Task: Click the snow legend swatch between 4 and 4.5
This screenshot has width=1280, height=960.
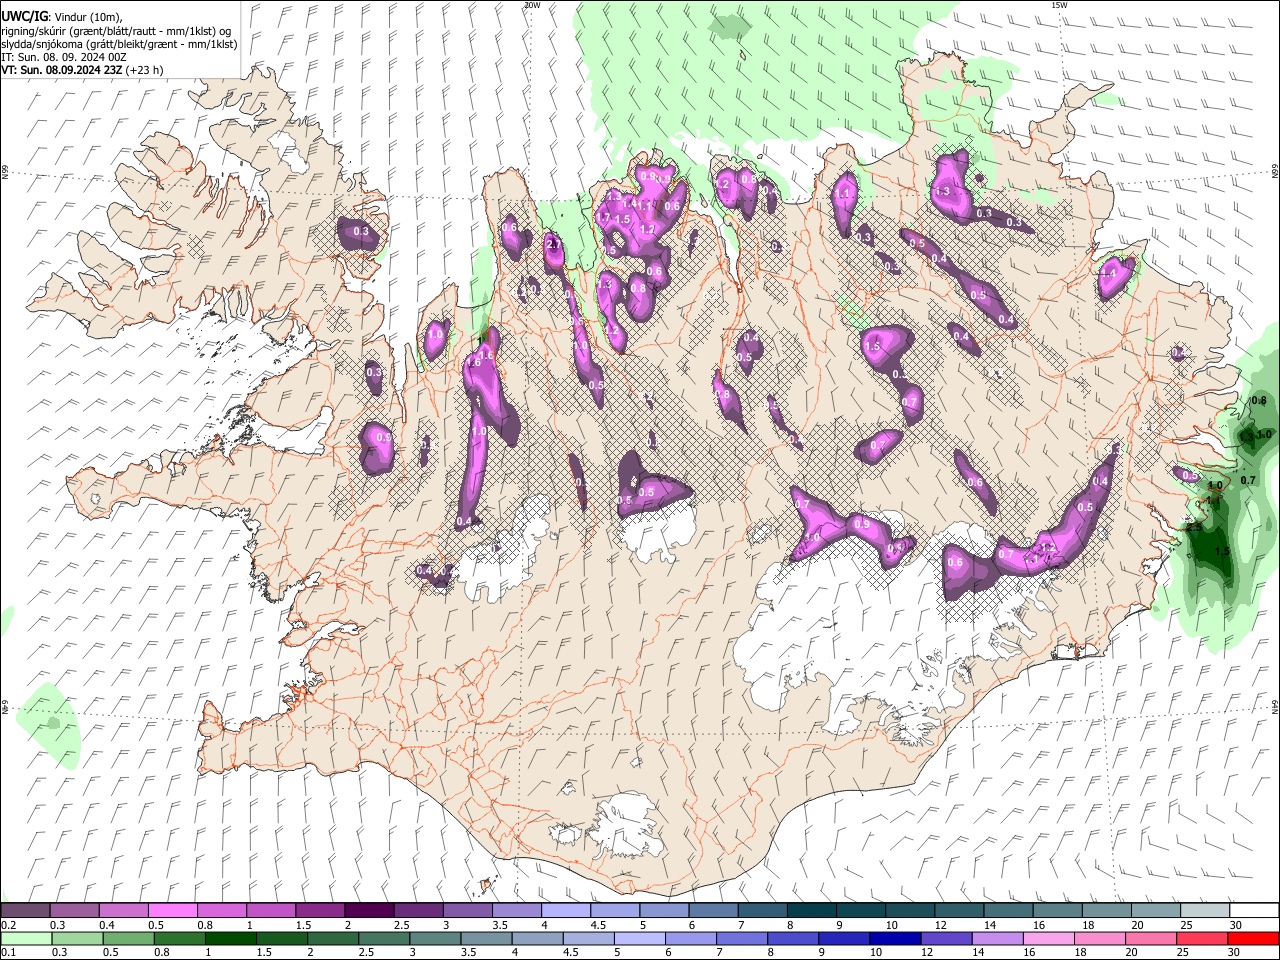Action: tap(565, 911)
